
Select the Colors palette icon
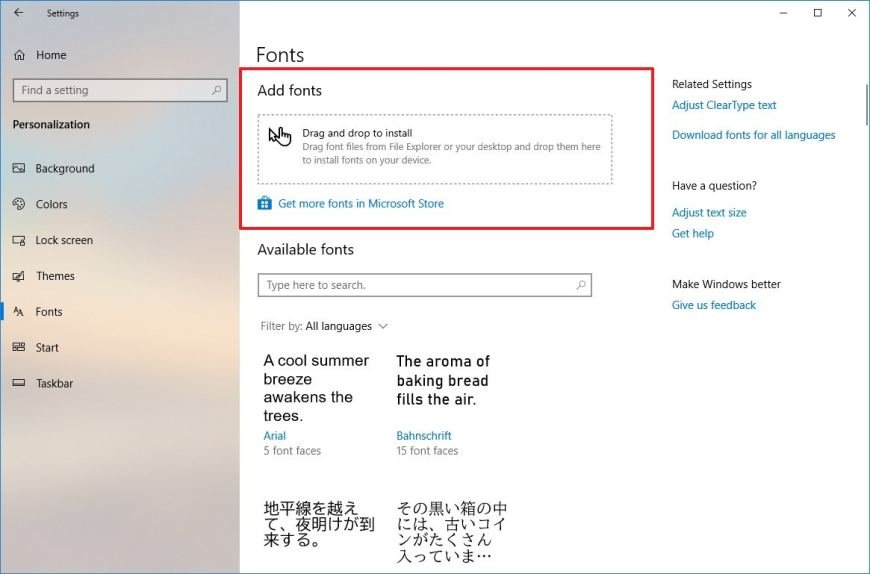click(19, 204)
